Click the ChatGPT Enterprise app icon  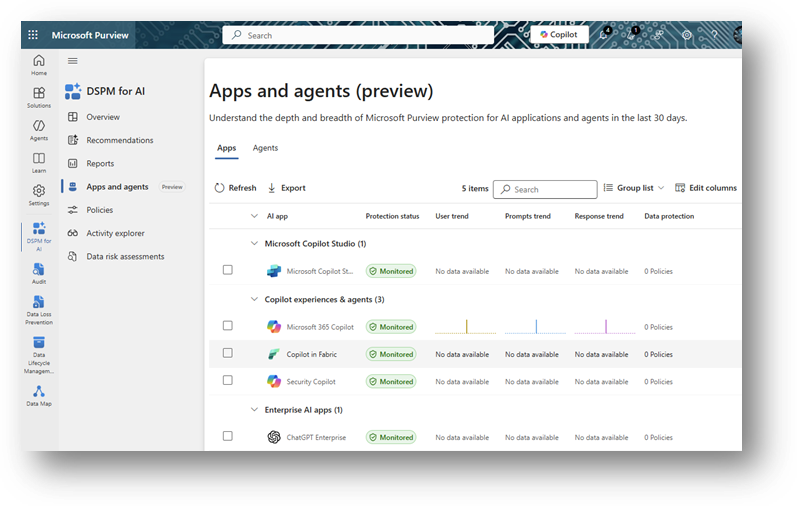pos(274,437)
